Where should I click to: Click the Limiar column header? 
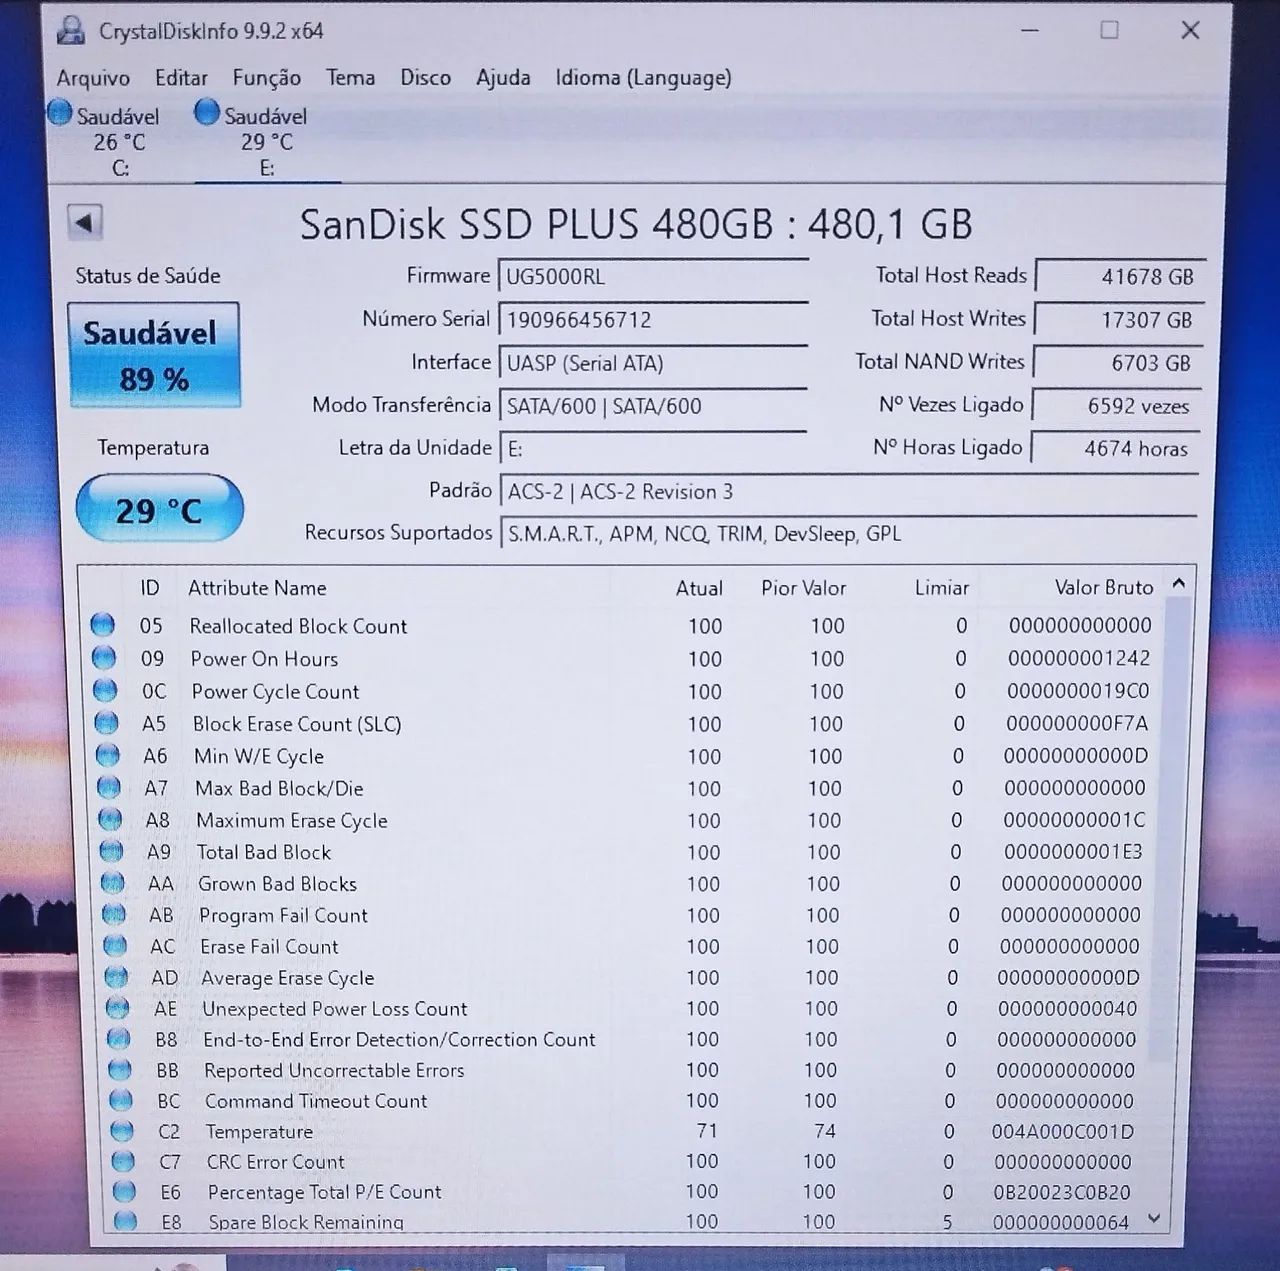tap(941, 588)
